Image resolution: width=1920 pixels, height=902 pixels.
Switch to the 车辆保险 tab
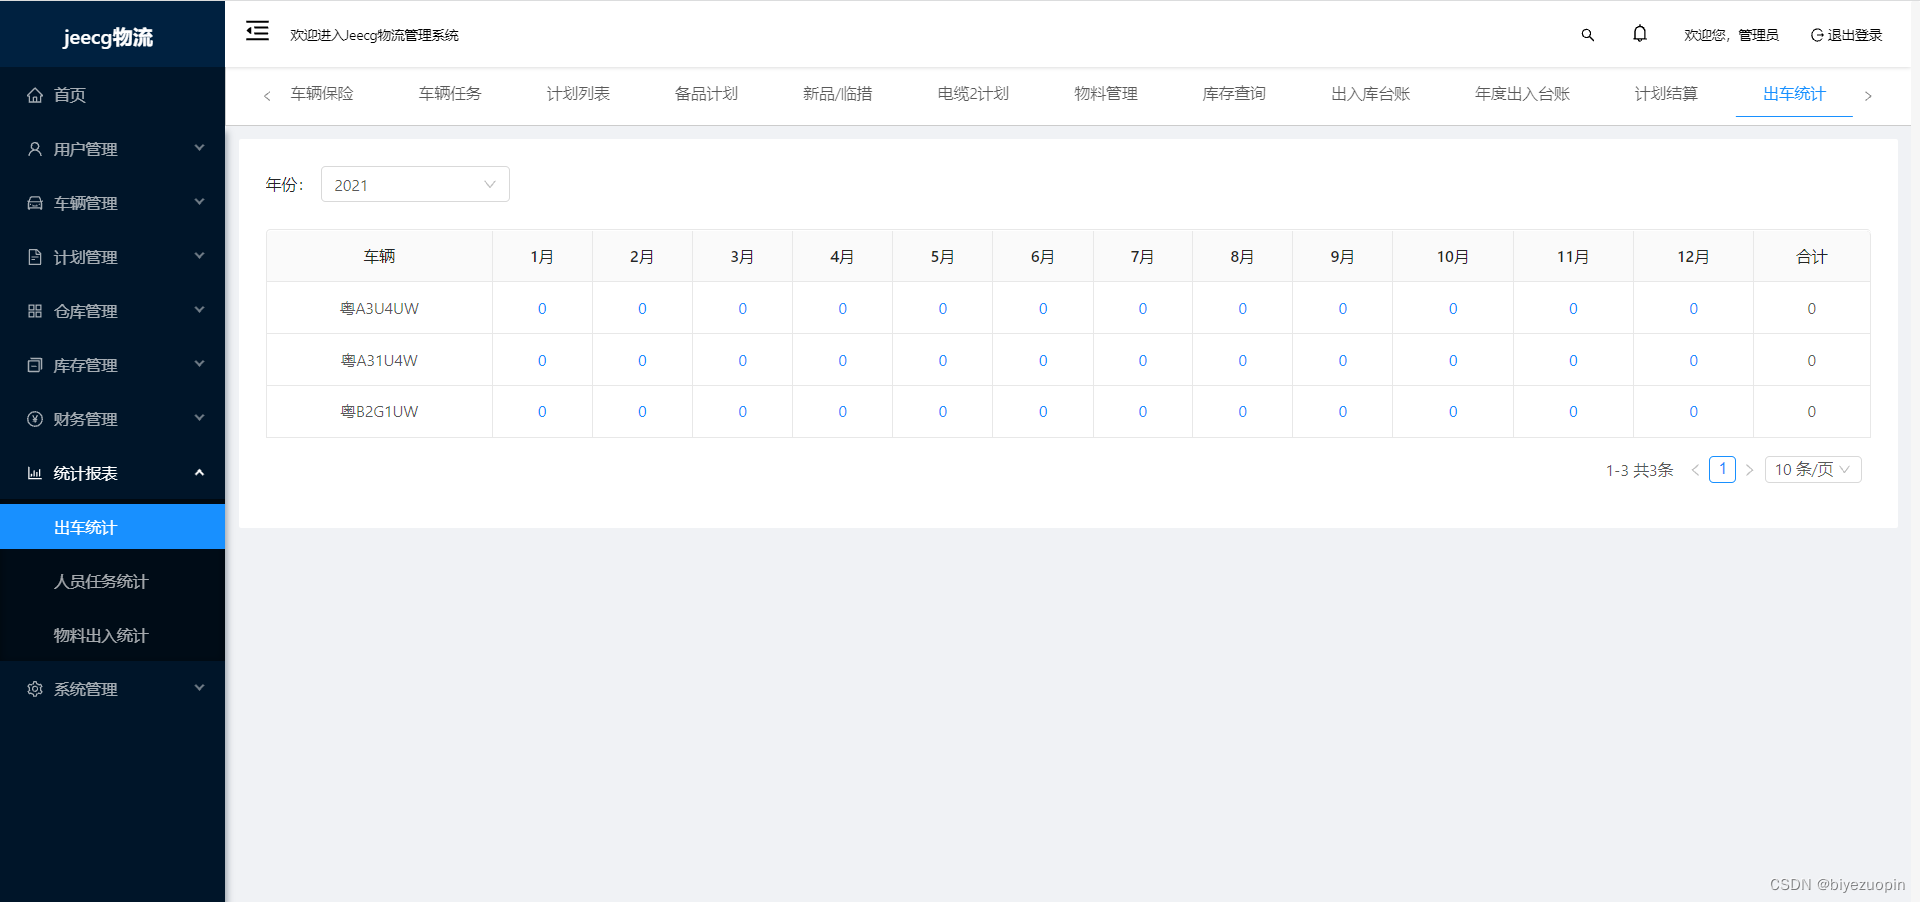322,94
